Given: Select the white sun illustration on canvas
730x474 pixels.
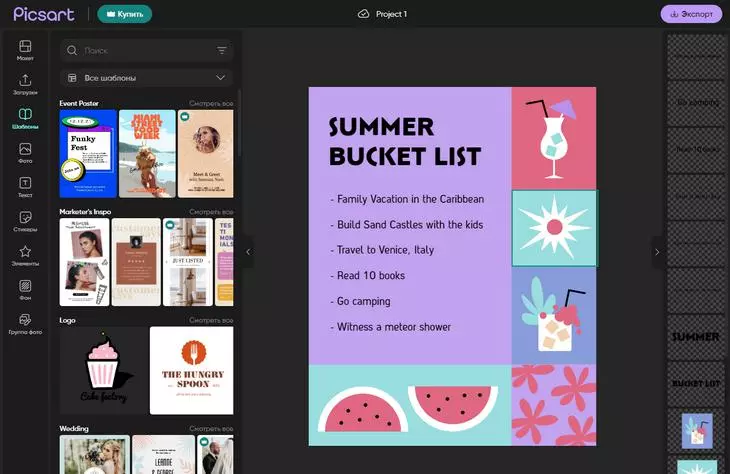Looking at the screenshot, I should [554, 228].
